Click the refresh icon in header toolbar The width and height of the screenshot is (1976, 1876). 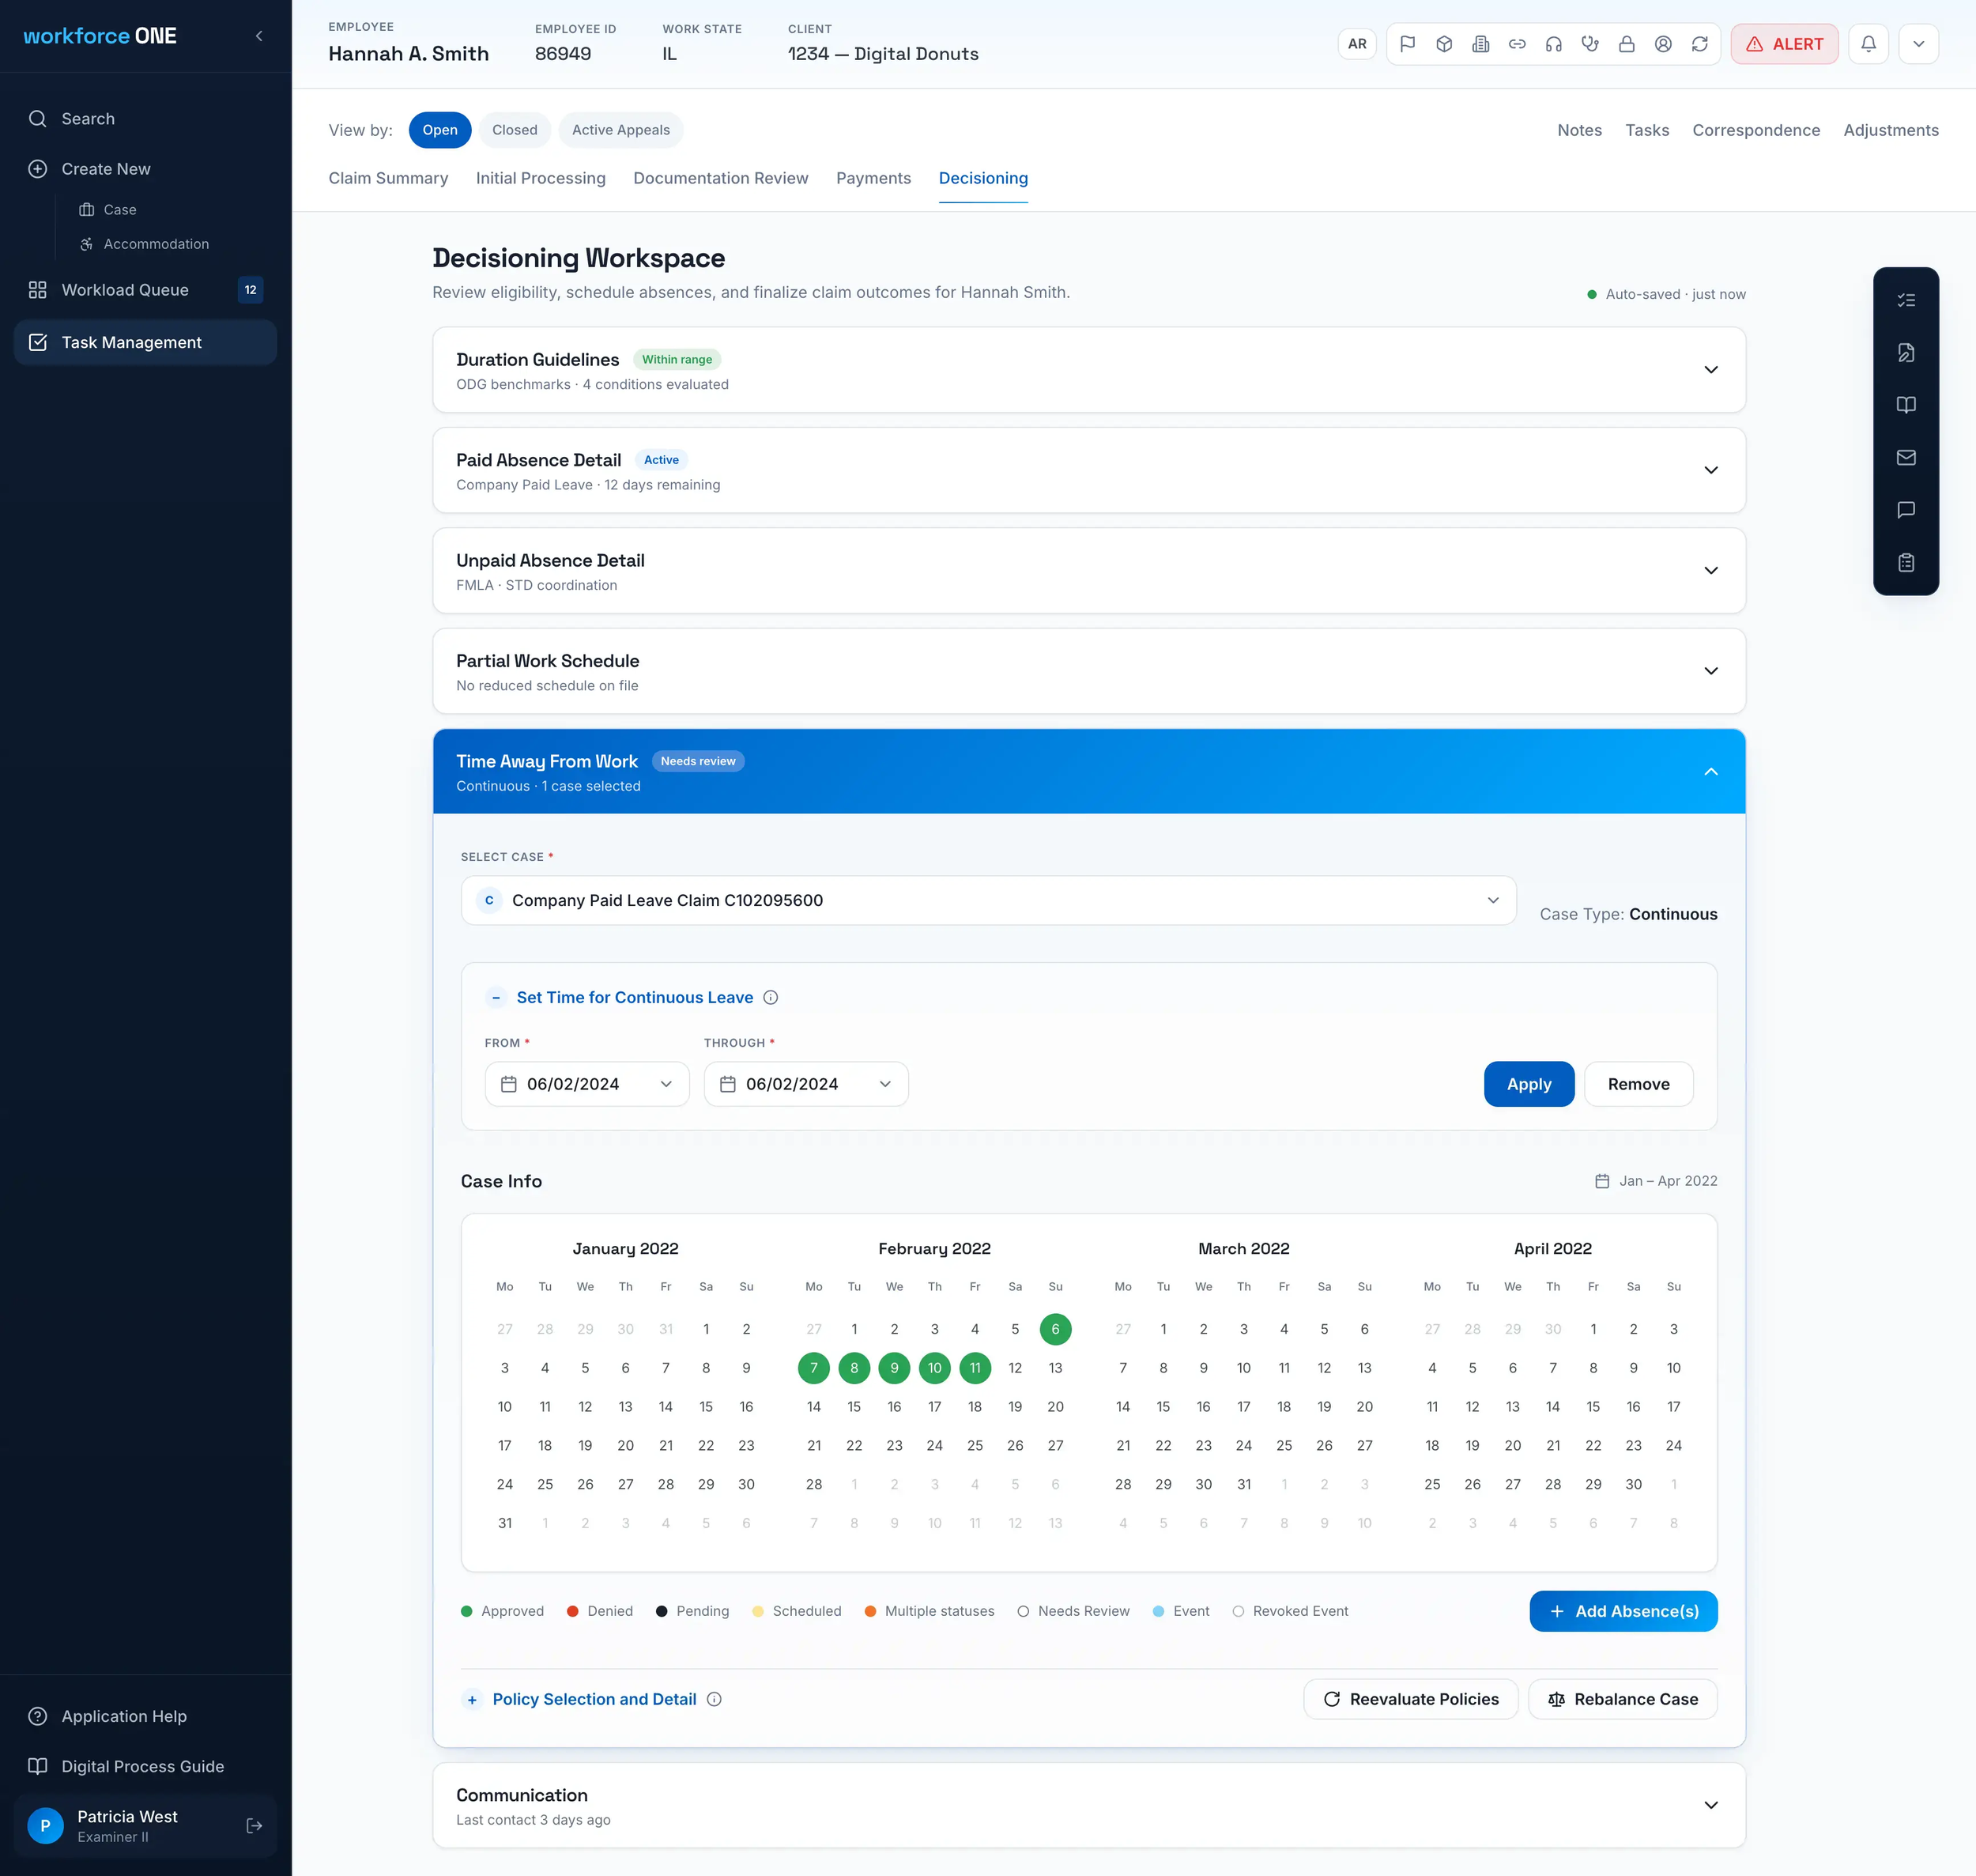click(x=1699, y=44)
